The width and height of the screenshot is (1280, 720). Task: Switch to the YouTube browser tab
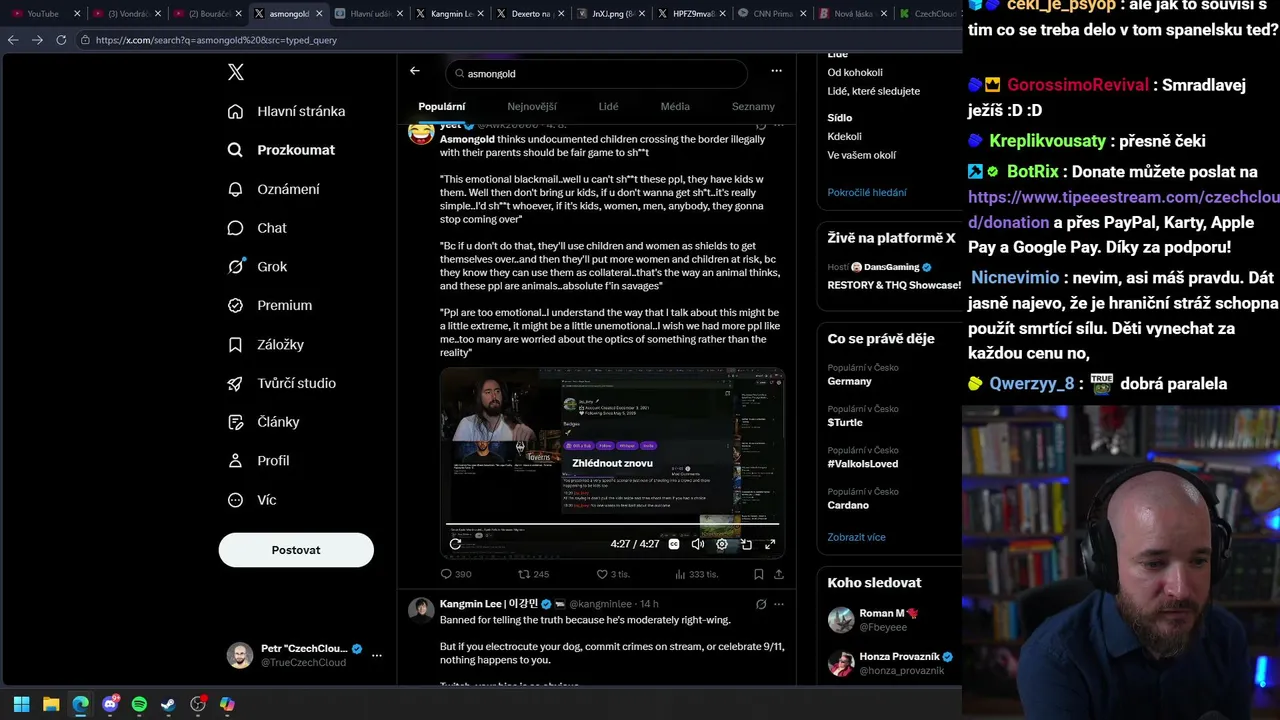pyautogui.click(x=44, y=14)
